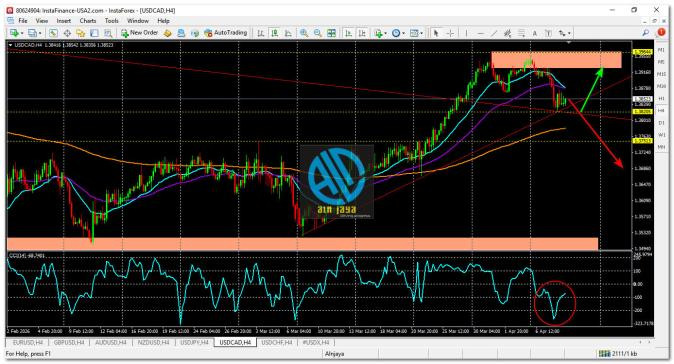Open the Terminal panel
The height and width of the screenshot is (364, 674).
click(94, 33)
